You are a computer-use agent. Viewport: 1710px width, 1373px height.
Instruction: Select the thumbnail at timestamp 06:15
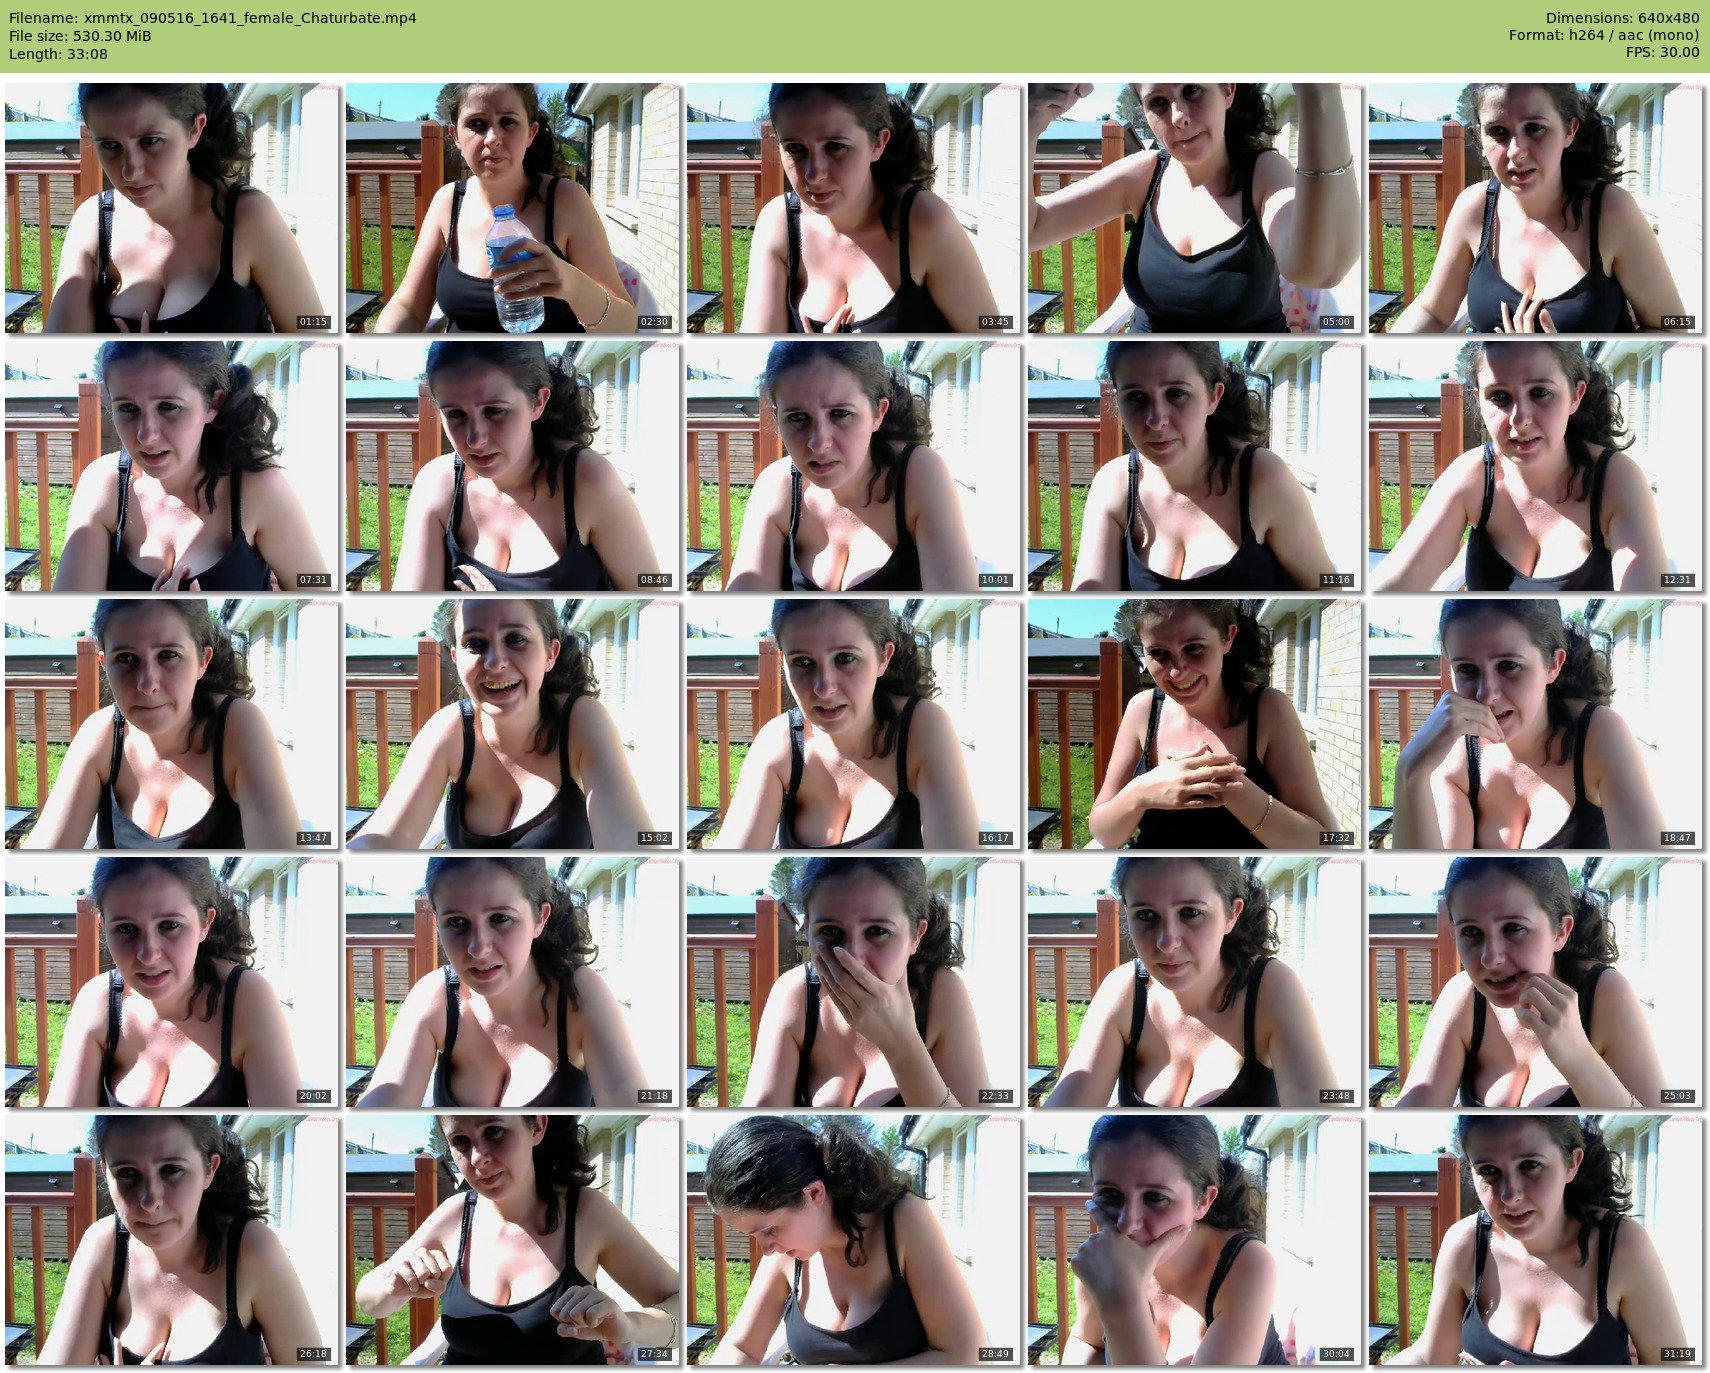1536,208
